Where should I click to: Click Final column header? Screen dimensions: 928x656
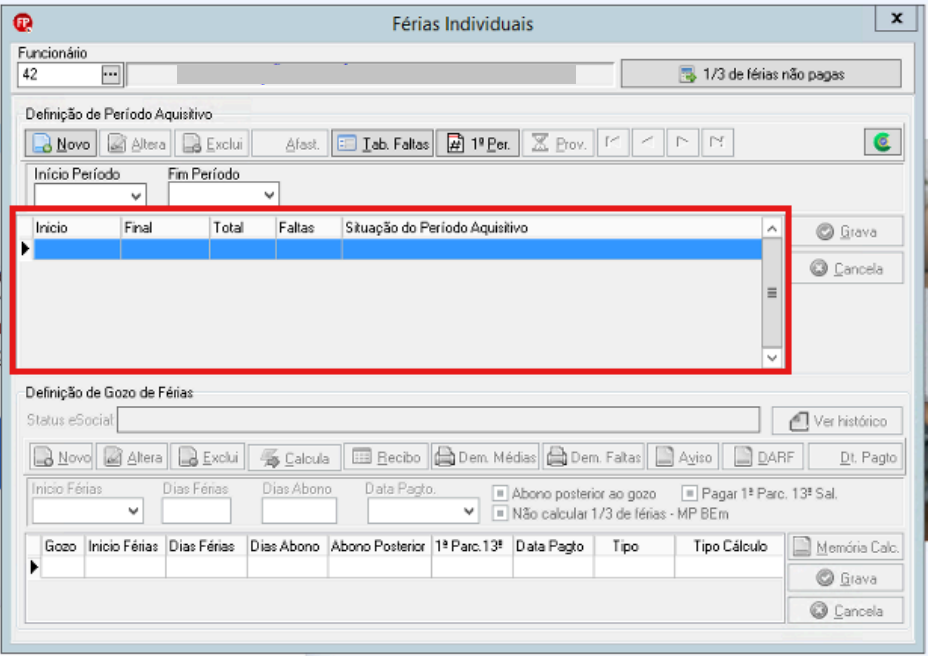tap(165, 228)
